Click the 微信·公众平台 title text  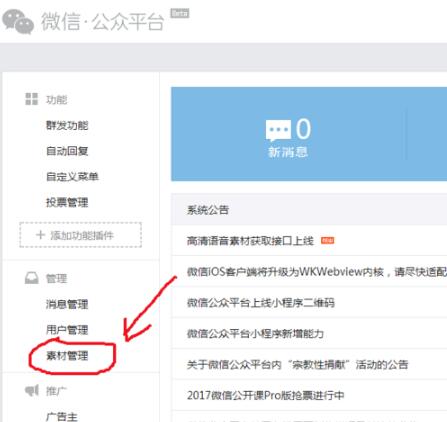pos(103,22)
